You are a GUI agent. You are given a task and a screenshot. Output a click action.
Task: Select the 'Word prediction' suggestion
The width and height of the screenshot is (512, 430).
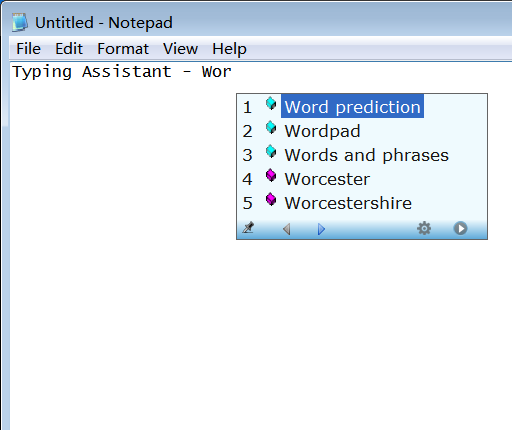click(x=352, y=106)
